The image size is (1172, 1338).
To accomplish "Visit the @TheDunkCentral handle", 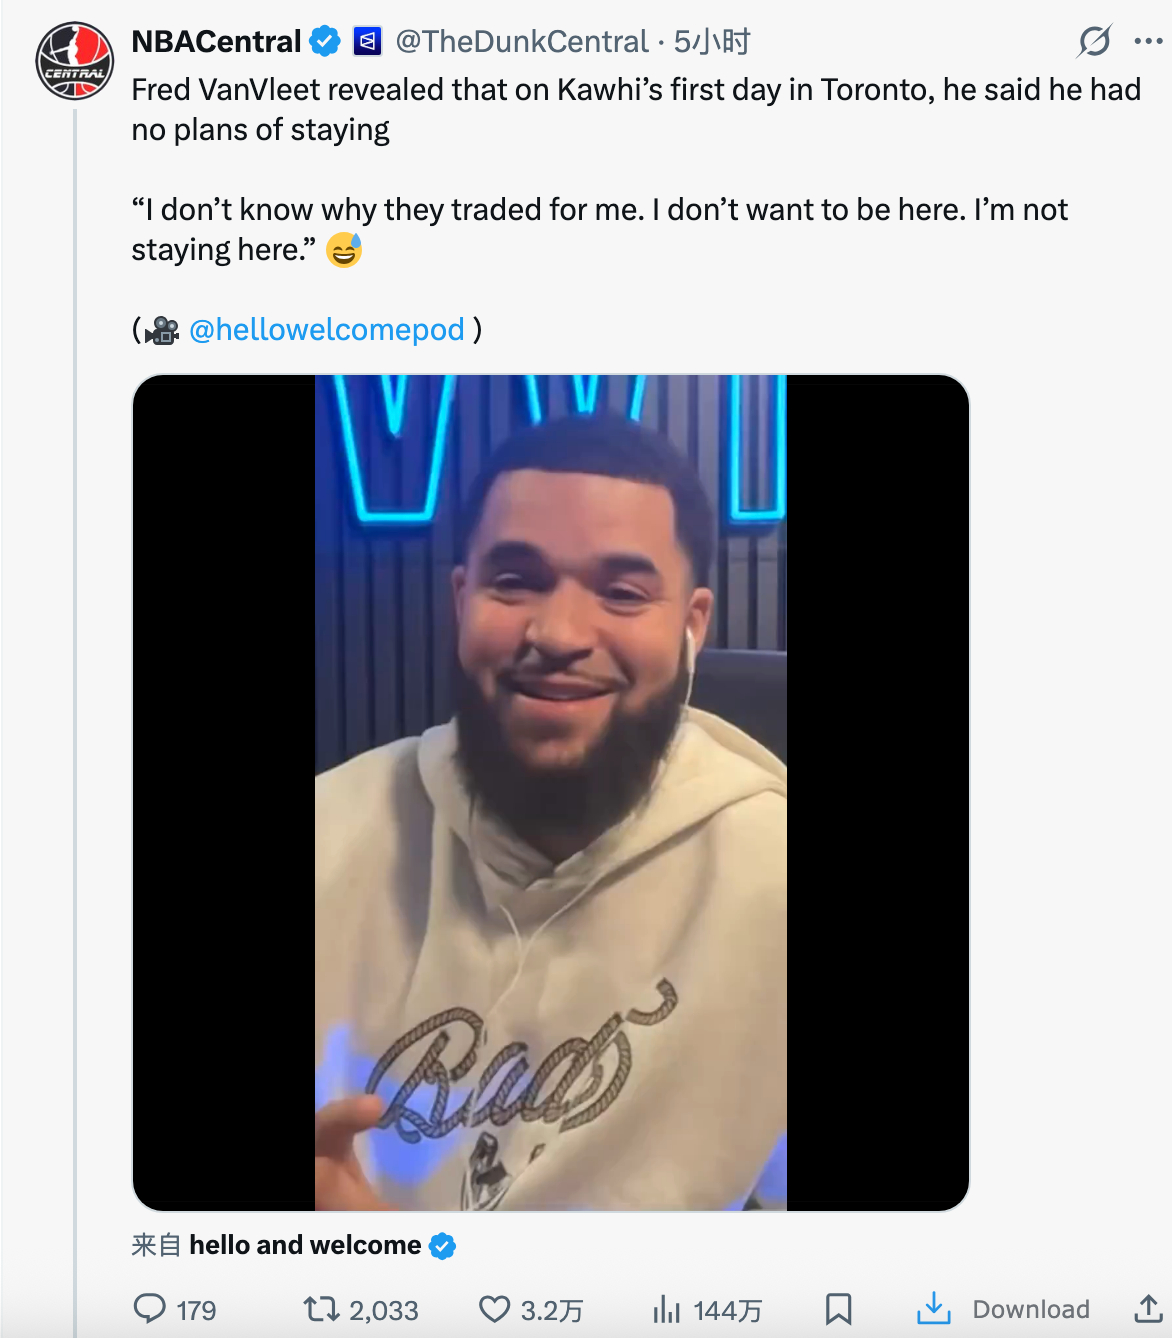I will tap(522, 42).
